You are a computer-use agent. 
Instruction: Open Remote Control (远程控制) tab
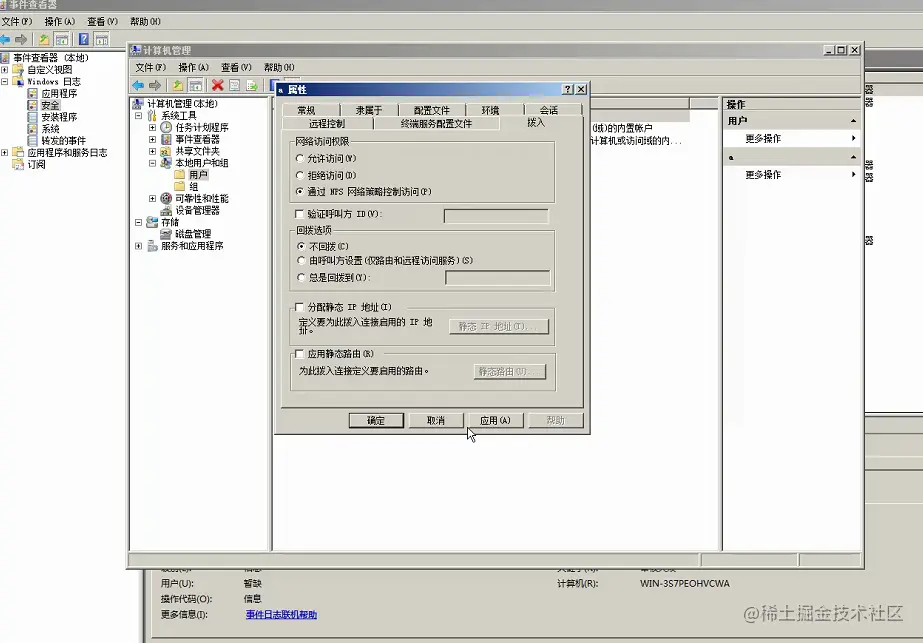click(327, 124)
